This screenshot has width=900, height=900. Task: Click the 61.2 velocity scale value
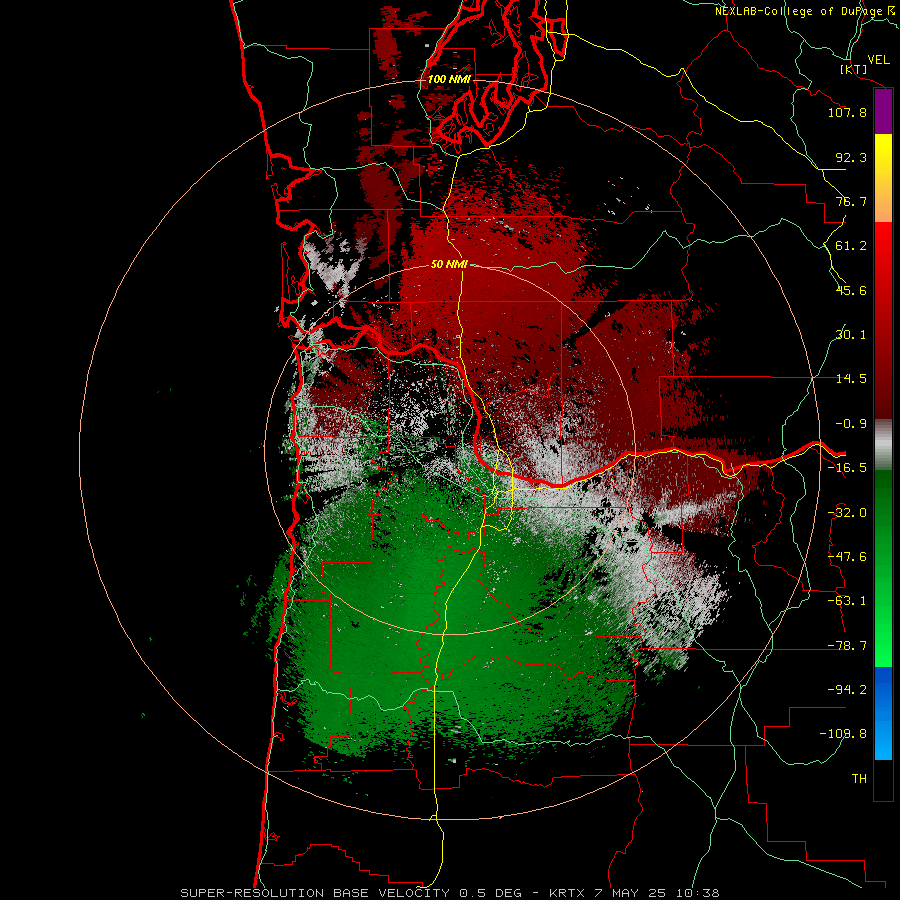(x=851, y=246)
